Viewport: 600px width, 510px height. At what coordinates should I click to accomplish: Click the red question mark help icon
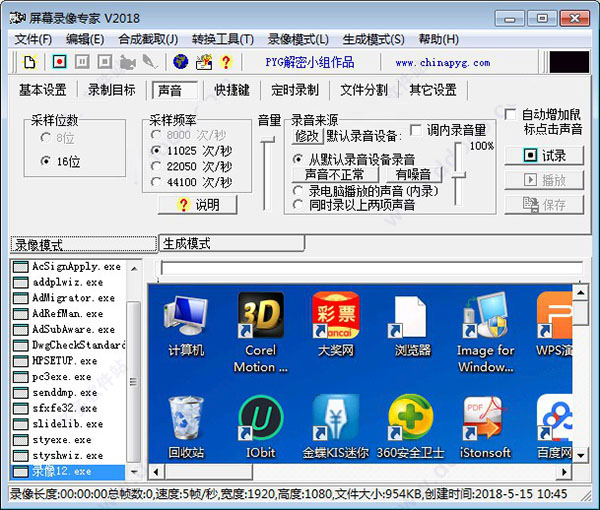pos(226,62)
